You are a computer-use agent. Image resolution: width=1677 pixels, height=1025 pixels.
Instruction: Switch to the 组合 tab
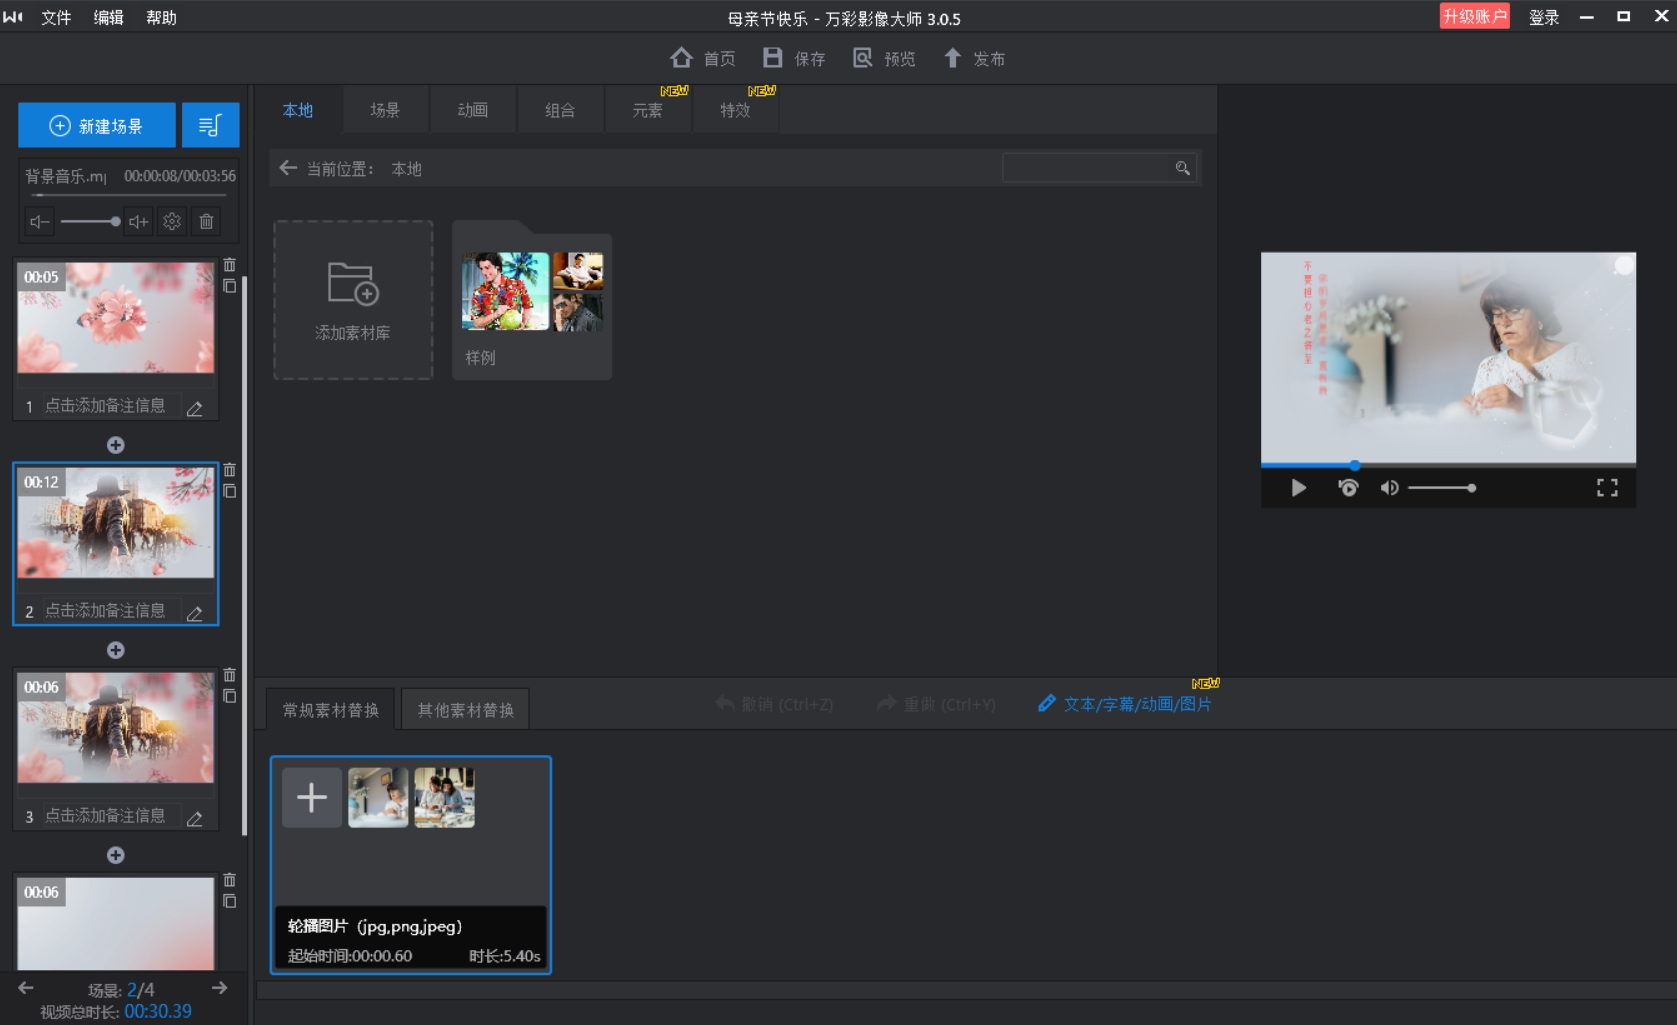pyautogui.click(x=560, y=110)
